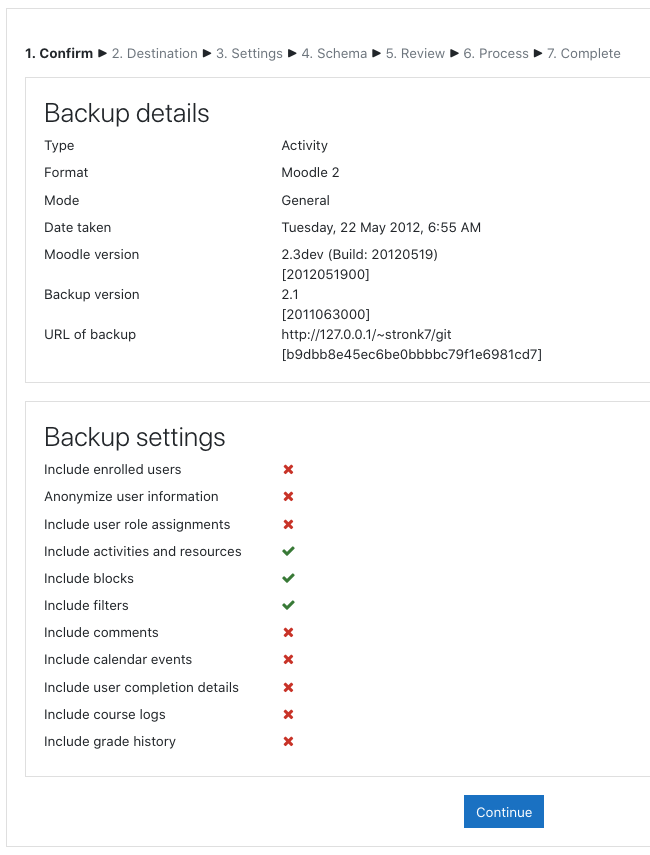Screen dimensions: 650x855
Task: Click the red cross beside Include enrolled users
Action: pos(288,469)
